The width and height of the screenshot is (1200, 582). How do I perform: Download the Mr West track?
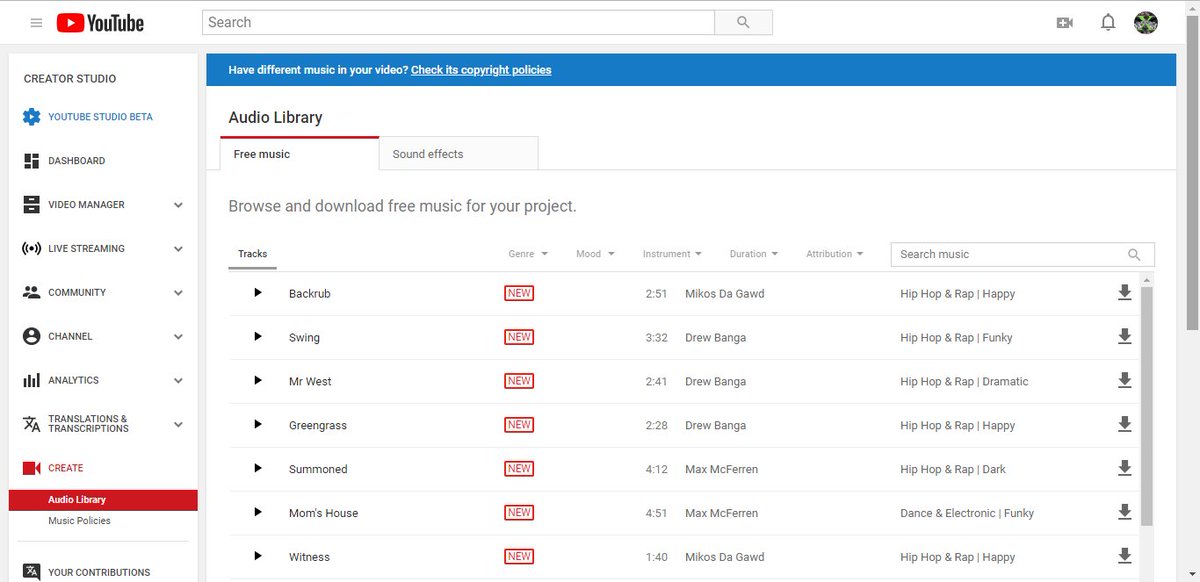(1124, 381)
